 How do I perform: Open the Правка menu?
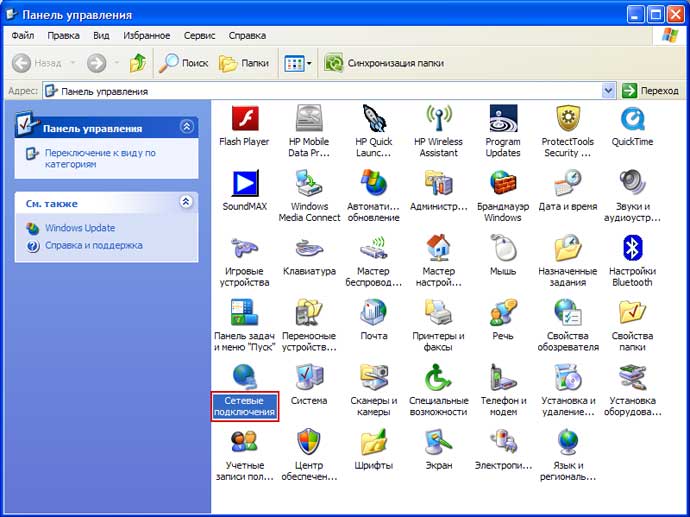tap(63, 36)
